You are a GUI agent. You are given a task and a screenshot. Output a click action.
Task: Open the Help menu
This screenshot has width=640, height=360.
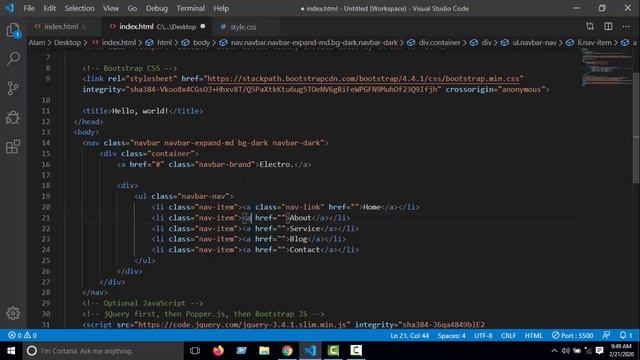pyautogui.click(x=221, y=8)
